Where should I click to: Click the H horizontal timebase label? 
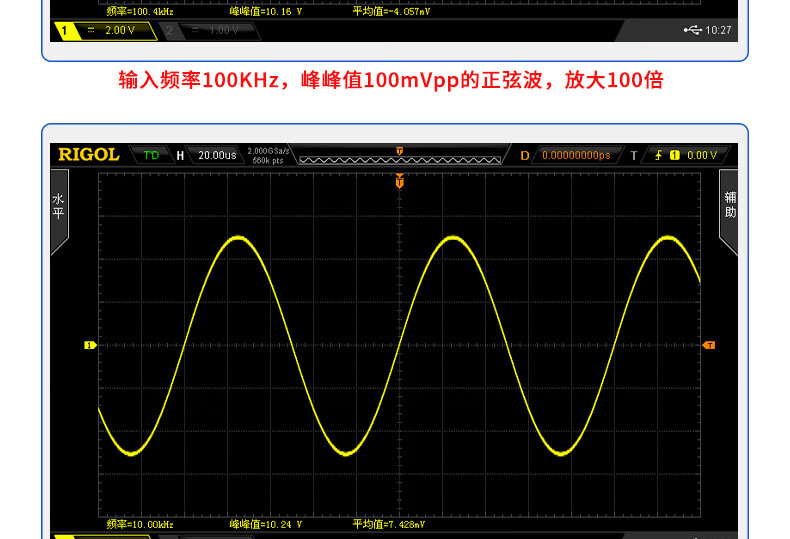(x=180, y=155)
